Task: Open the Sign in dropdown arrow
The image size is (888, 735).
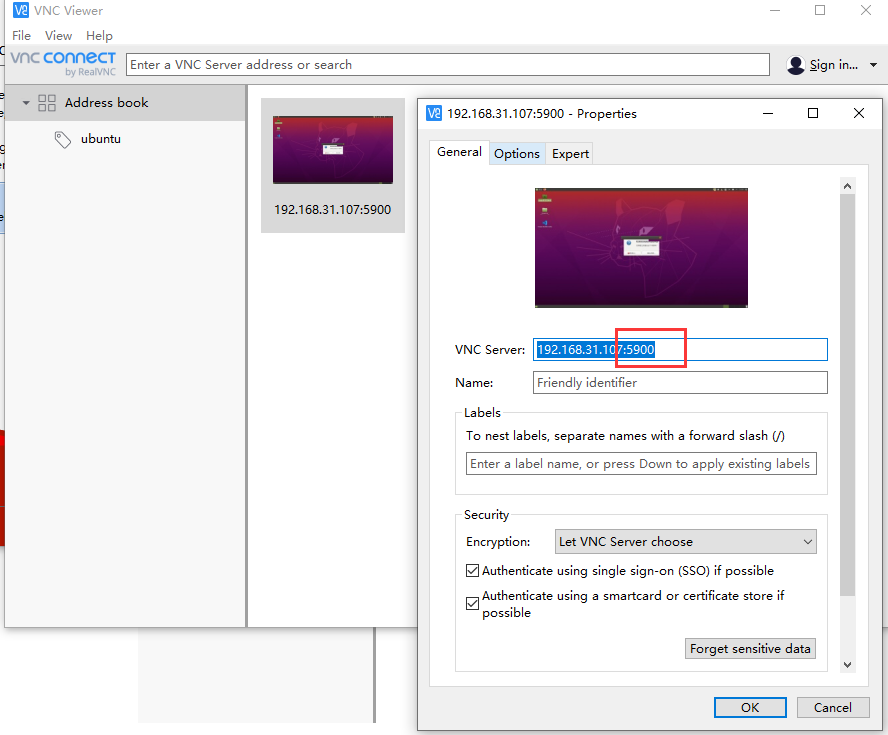Action: 873,65
